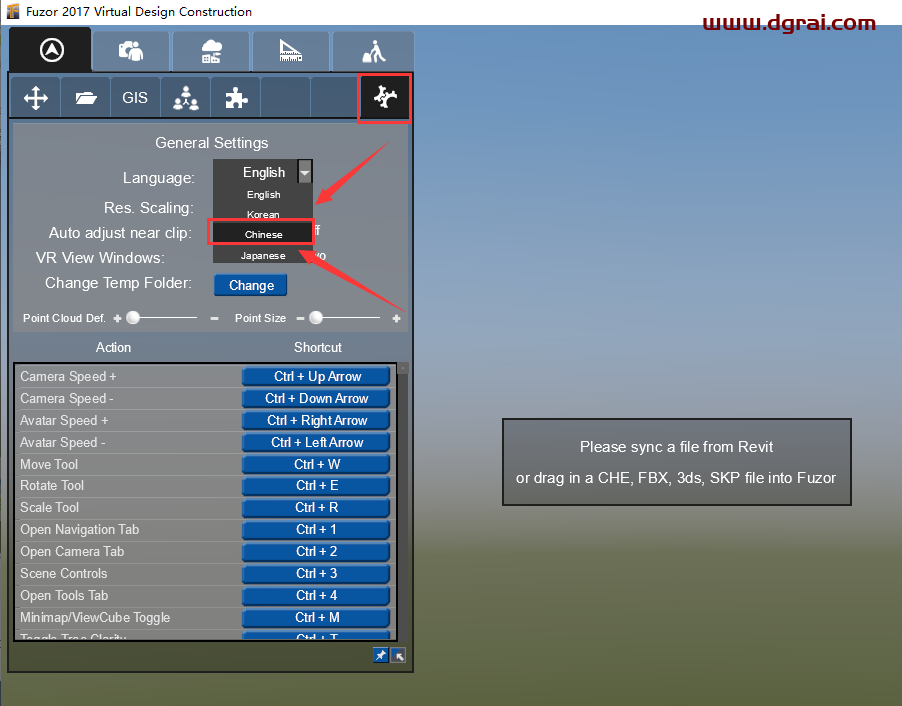Open the scene weather controls tab
This screenshot has width=902, height=706.
tap(211, 51)
